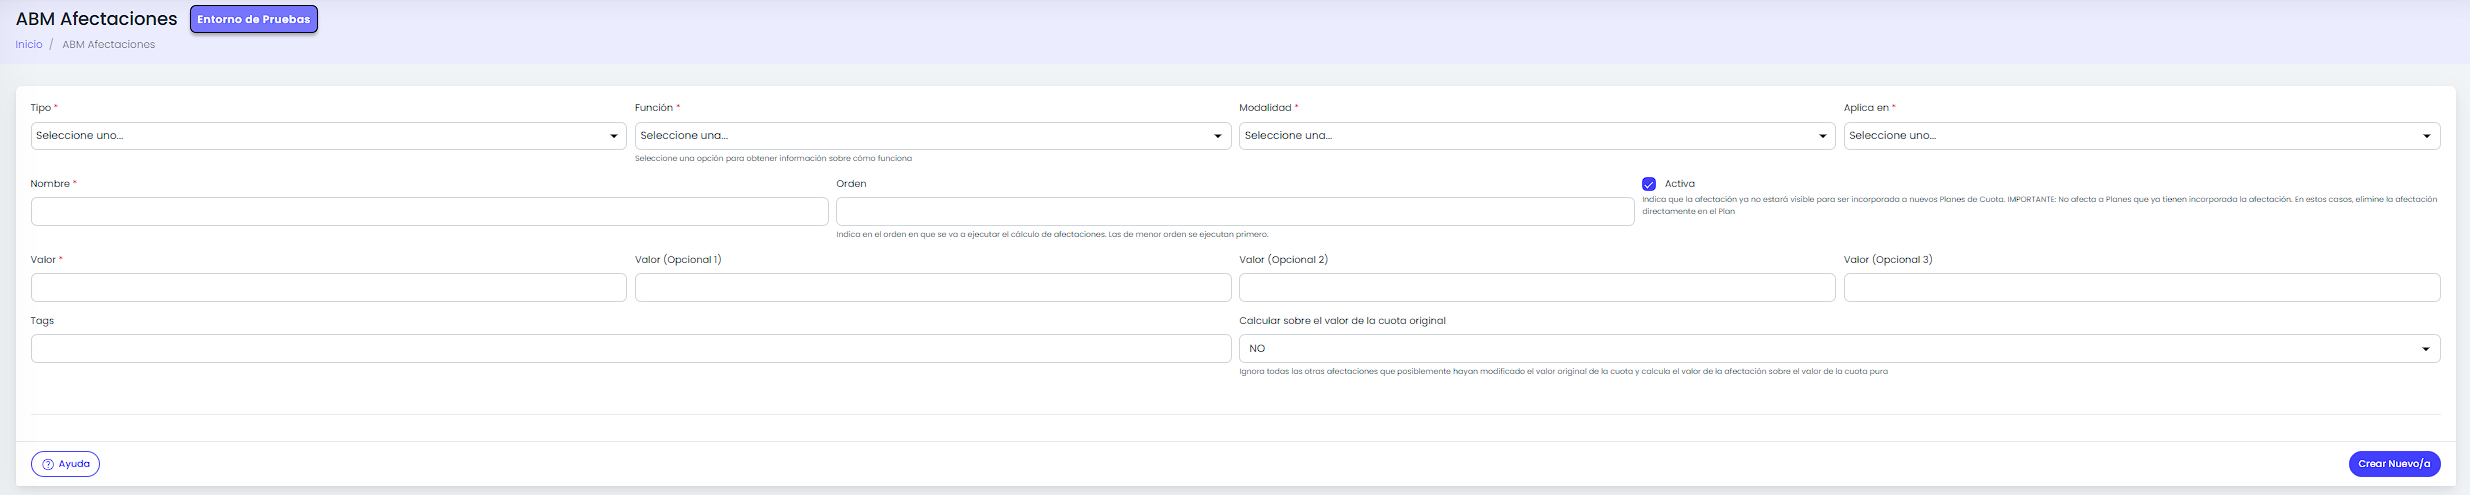Image resolution: width=2470 pixels, height=495 pixels.
Task: Click the Entorno de Pruebas badge
Action: pyautogui.click(x=254, y=19)
